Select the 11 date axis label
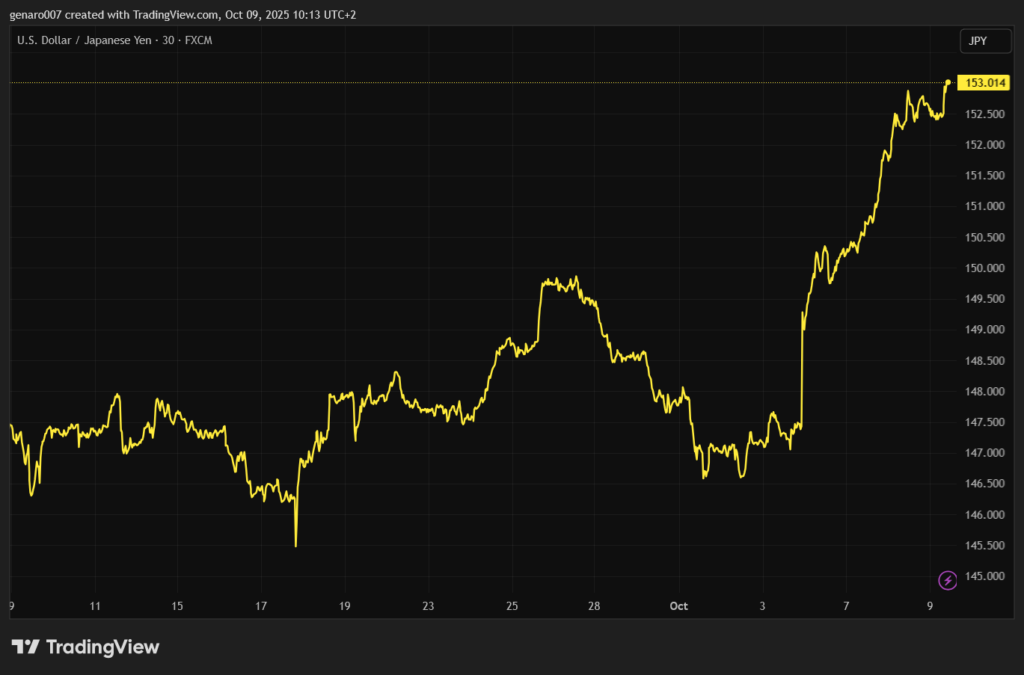 [95, 606]
